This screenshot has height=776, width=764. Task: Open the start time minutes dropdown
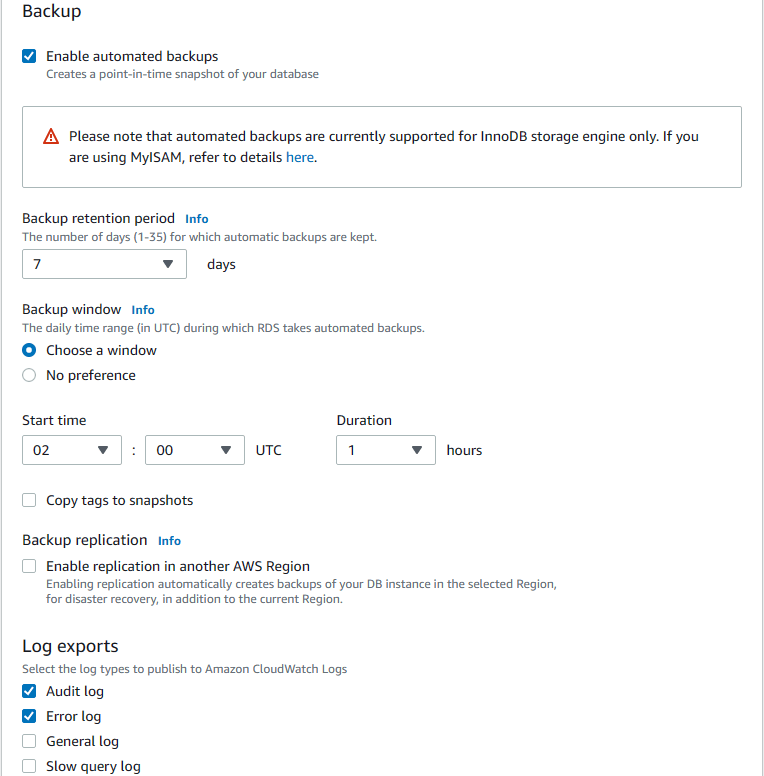coord(194,450)
